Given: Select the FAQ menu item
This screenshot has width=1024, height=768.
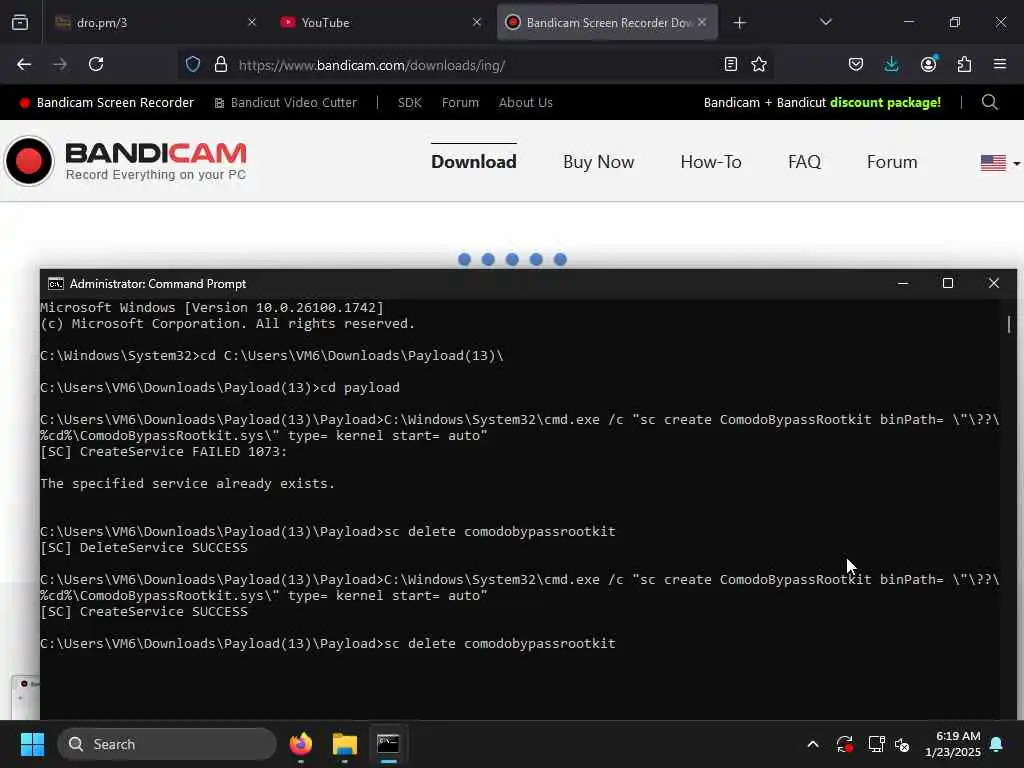Looking at the screenshot, I should pos(804,162).
